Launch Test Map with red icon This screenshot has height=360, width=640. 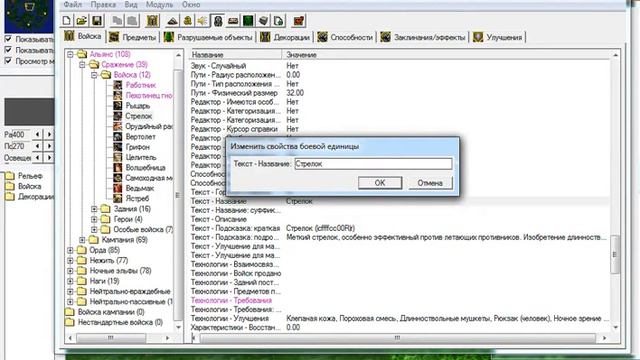299,20
